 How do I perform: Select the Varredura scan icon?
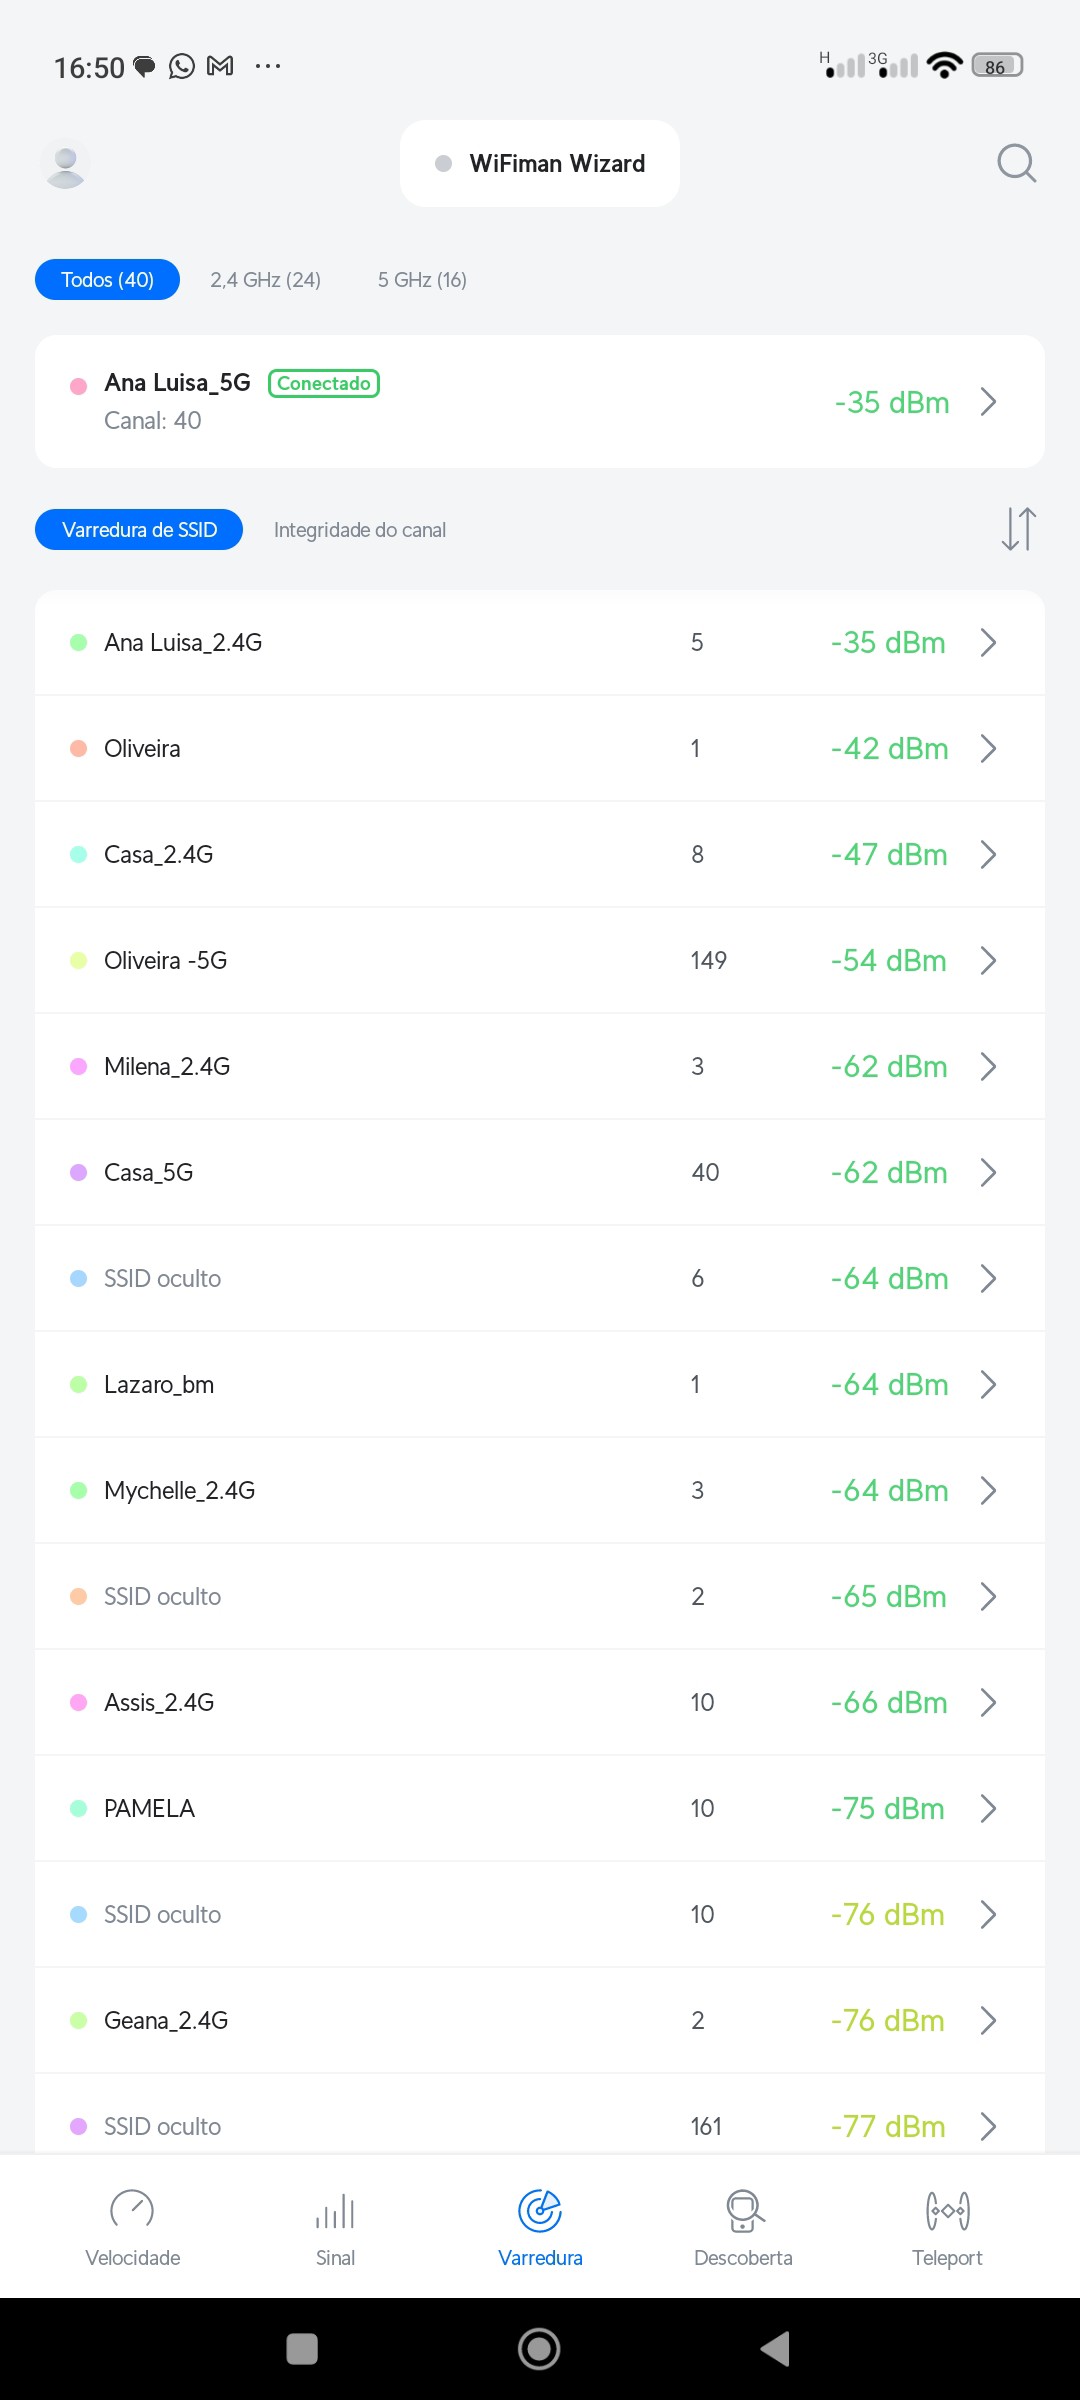tap(540, 2211)
